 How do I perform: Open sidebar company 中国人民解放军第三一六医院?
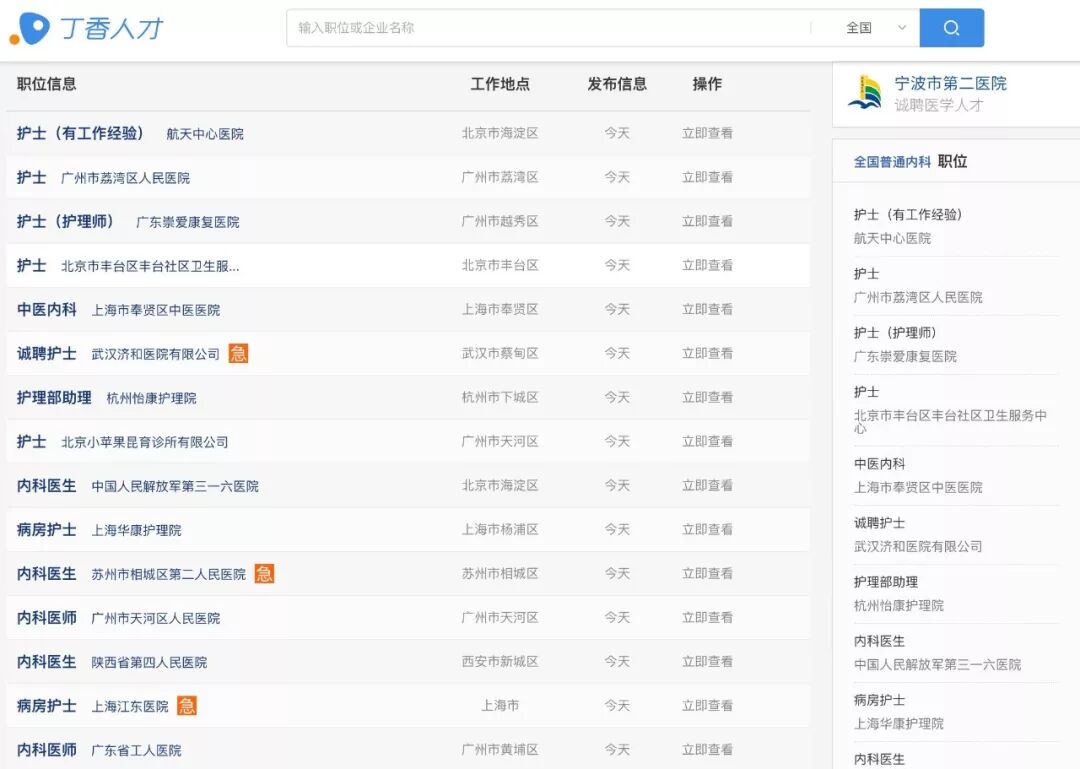tap(937, 664)
